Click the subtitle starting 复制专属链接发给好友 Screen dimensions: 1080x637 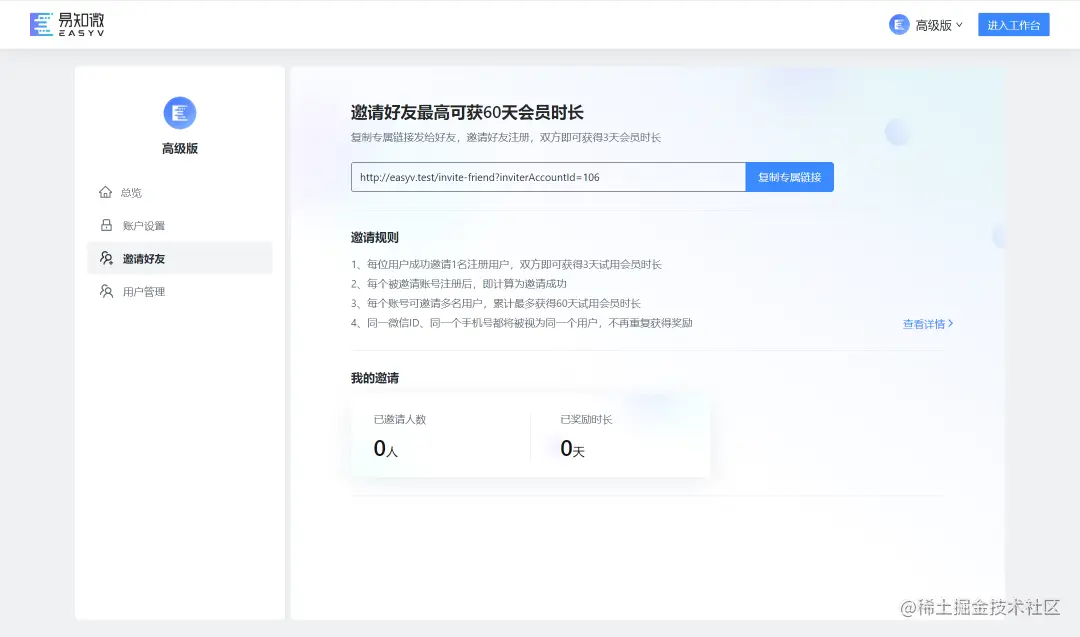tap(506, 137)
